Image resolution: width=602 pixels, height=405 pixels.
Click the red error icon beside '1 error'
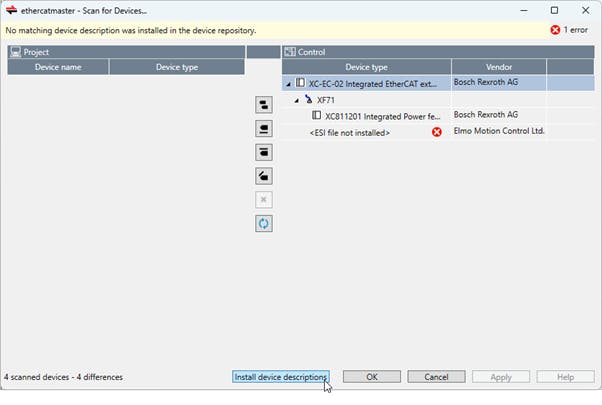click(555, 30)
